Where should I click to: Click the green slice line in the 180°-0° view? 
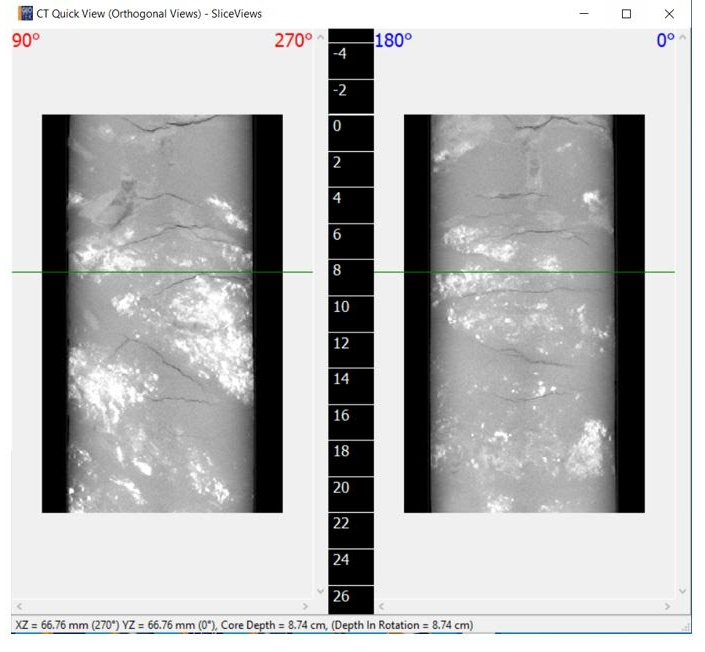tap(524, 272)
